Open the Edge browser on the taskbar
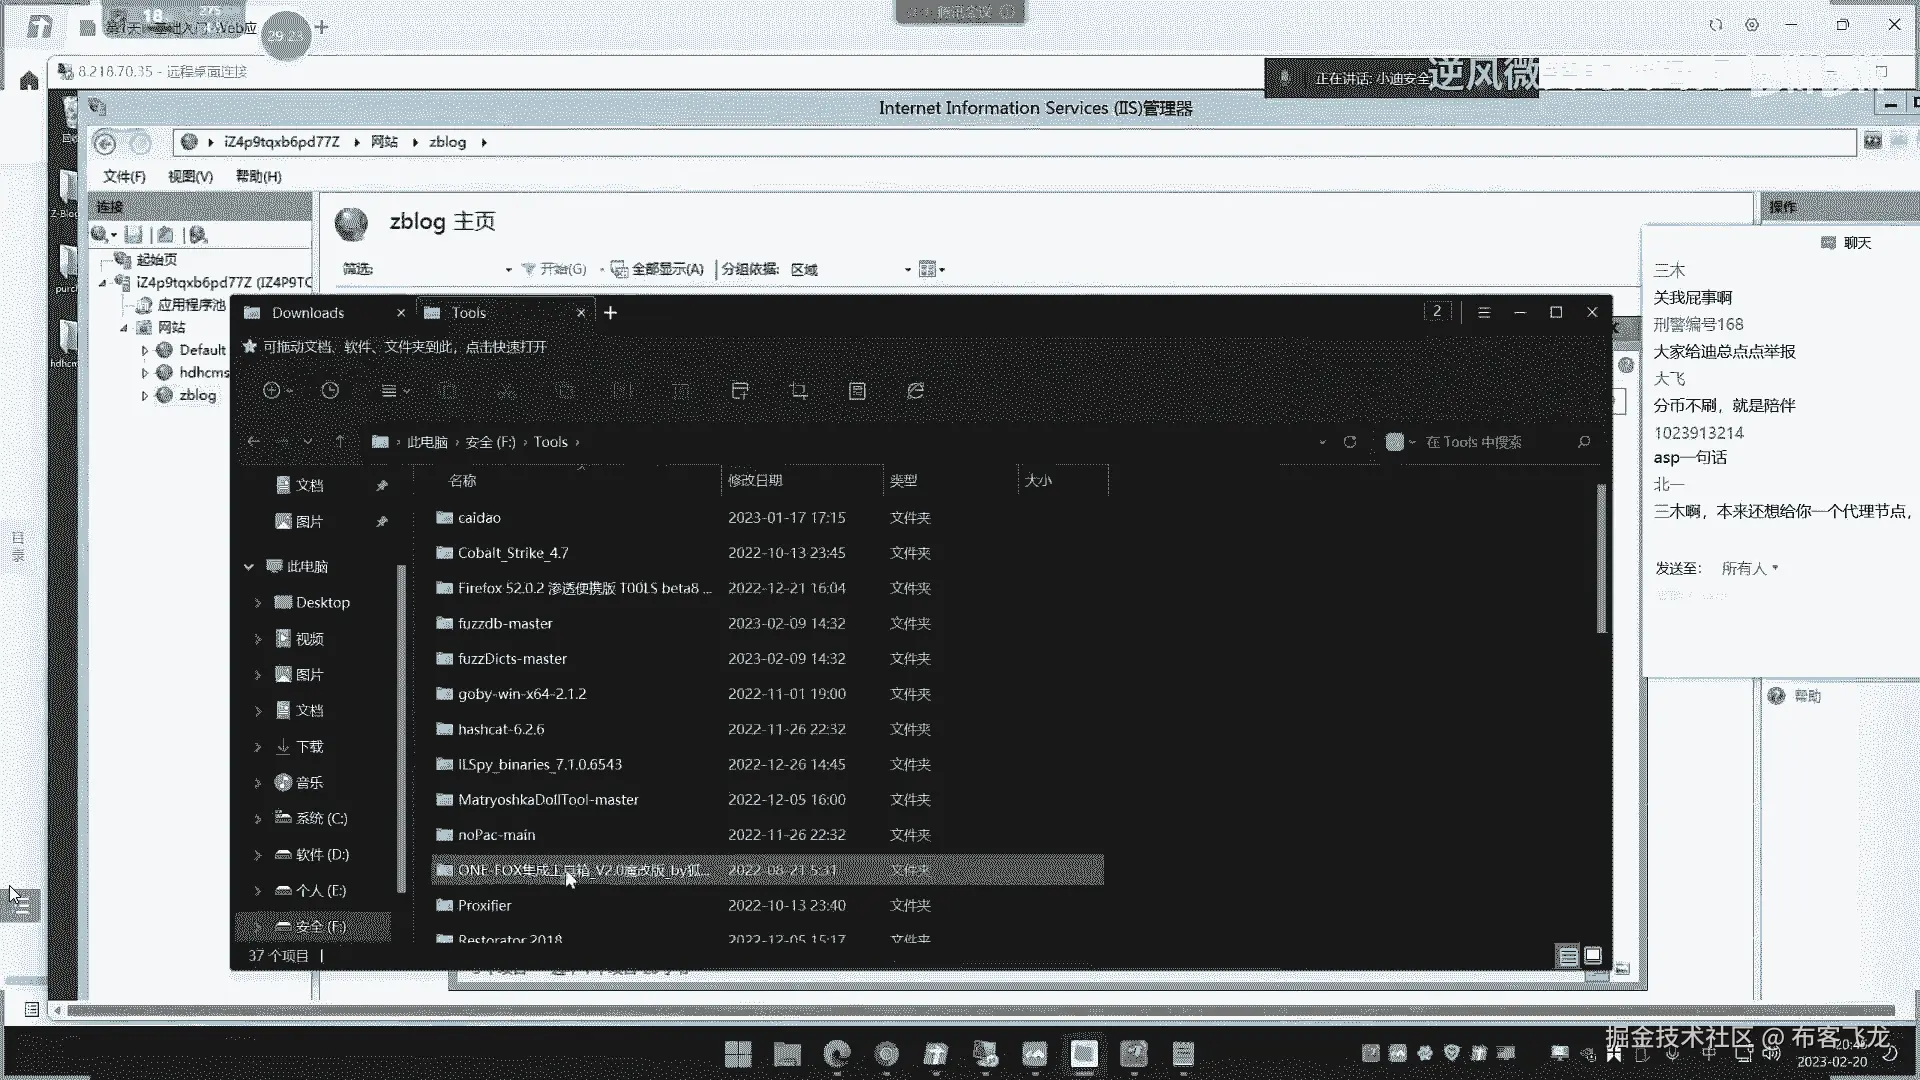Image resolution: width=1920 pixels, height=1080 pixels. tap(836, 1054)
